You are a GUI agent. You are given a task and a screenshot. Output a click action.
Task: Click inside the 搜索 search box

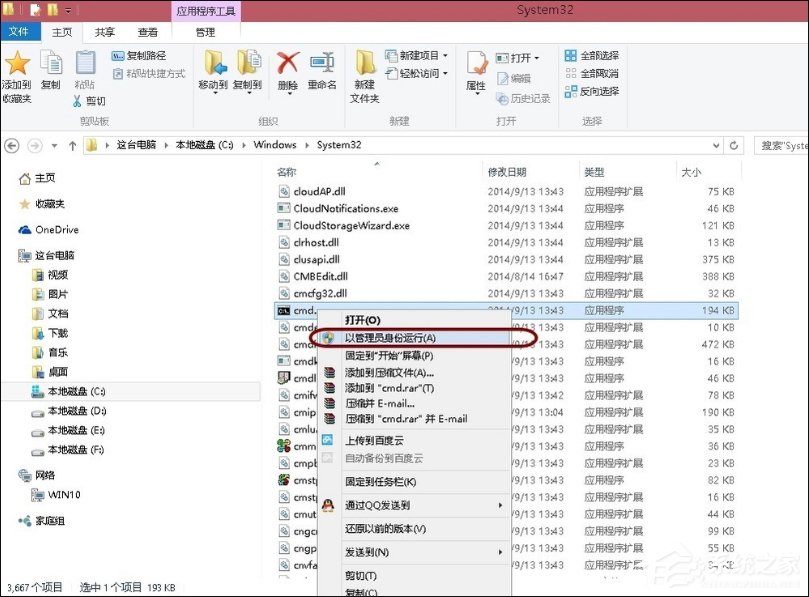[x=780, y=145]
